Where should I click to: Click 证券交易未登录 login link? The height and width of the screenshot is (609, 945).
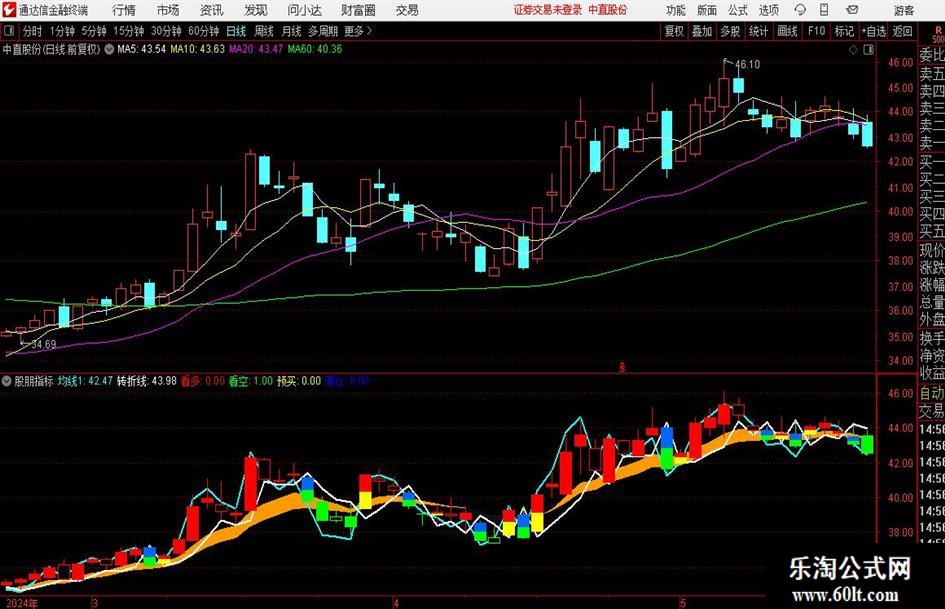(x=548, y=10)
